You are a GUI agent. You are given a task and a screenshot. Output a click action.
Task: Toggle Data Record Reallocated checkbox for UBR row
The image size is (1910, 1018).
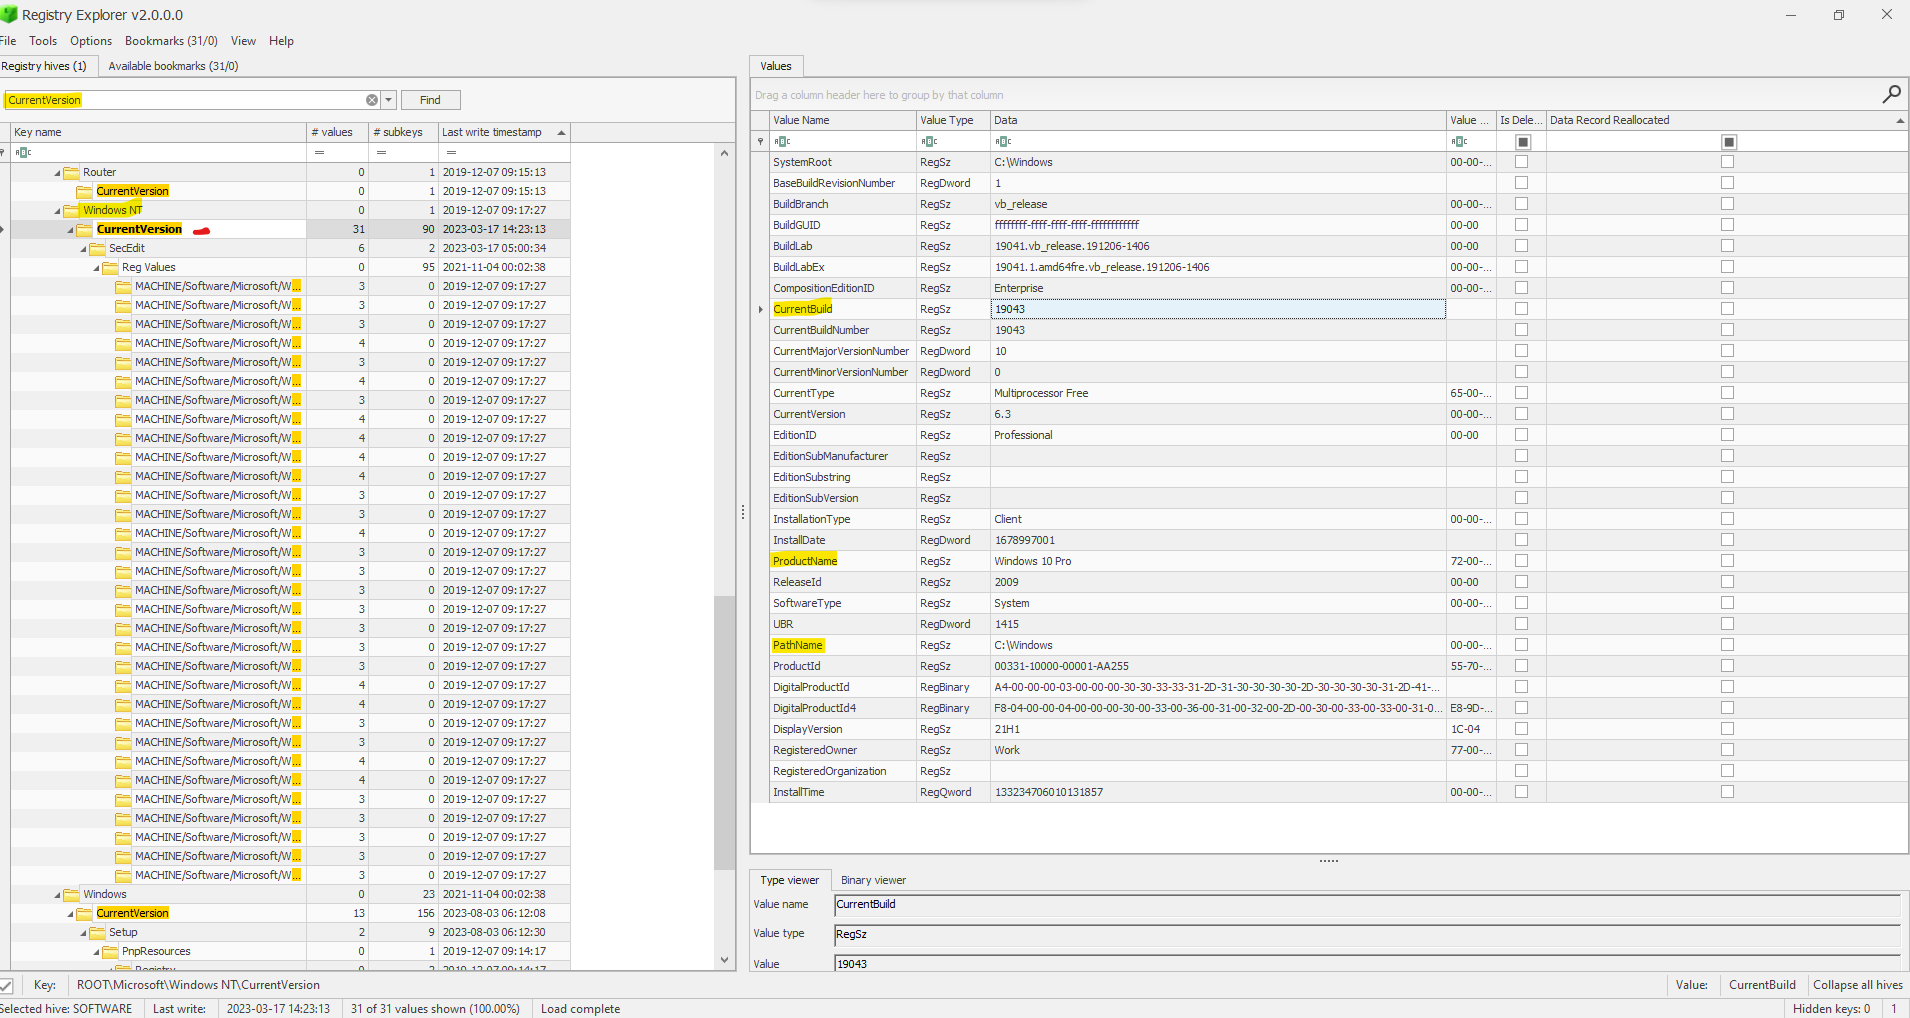coord(1727,624)
